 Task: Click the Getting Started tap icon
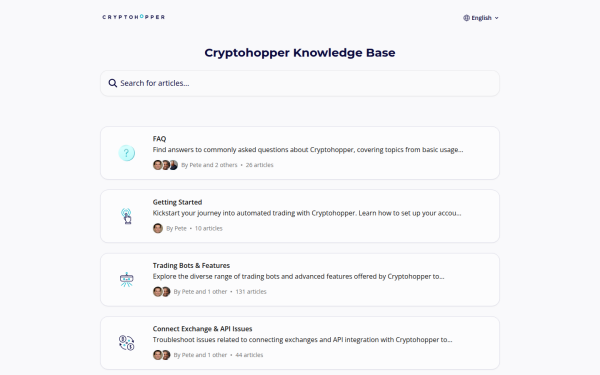click(x=127, y=216)
